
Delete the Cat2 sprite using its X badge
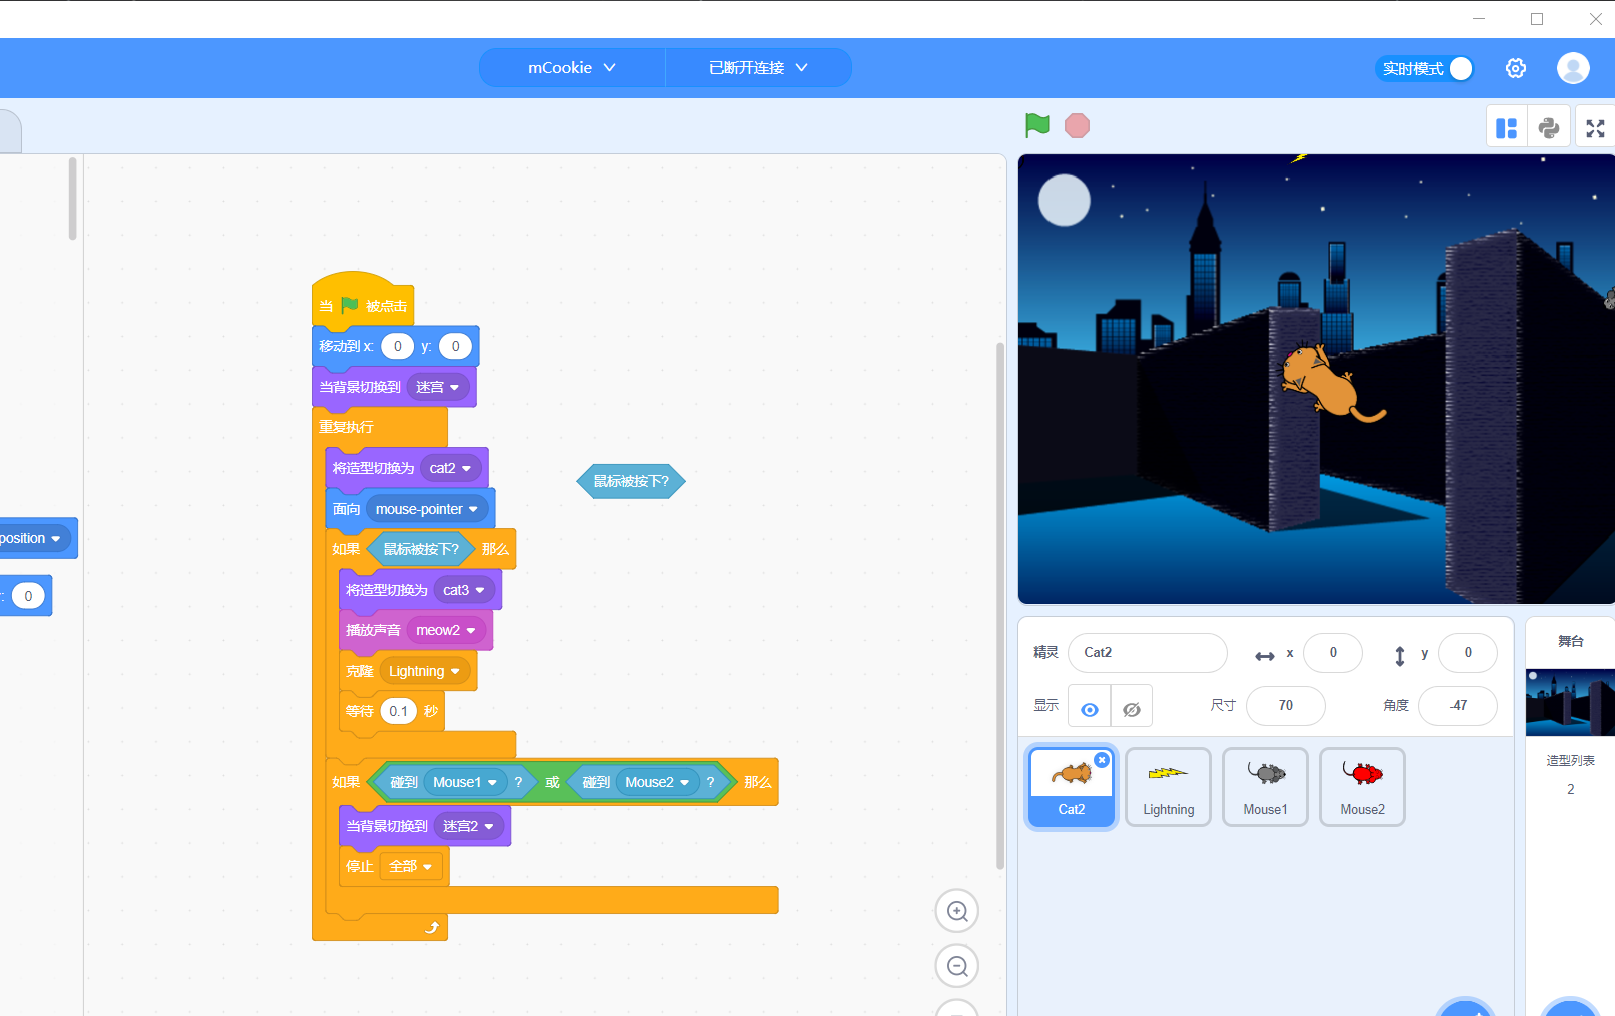(x=1102, y=760)
